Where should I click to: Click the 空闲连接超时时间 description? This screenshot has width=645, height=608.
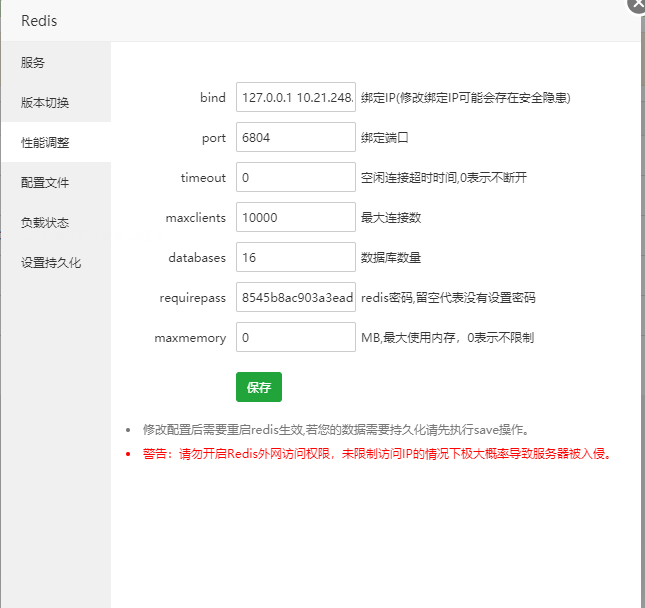pyautogui.click(x=444, y=177)
